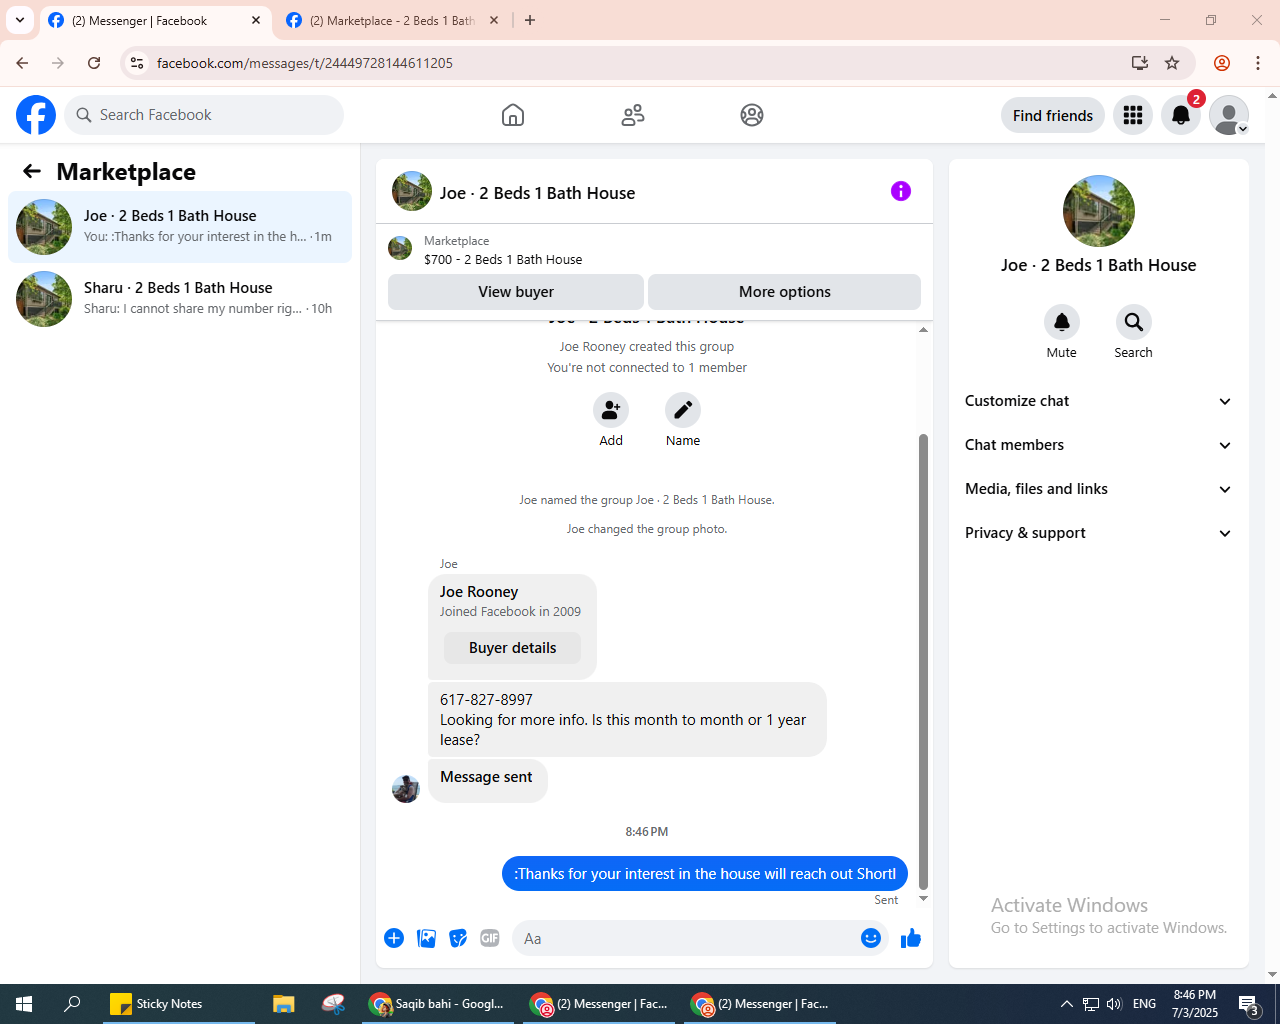Click Joe's group avatar in right panel
The image size is (1280, 1024).
click(1099, 211)
